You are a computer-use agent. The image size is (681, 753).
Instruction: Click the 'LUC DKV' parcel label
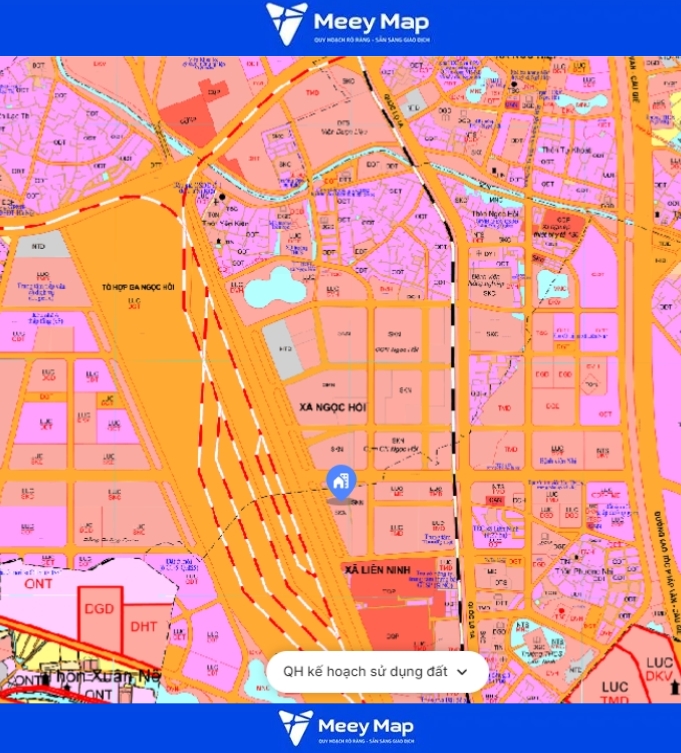click(659, 669)
